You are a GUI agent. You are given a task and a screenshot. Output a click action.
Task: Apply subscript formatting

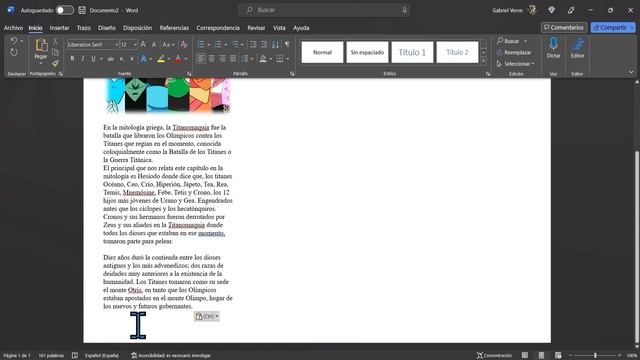pos(121,59)
